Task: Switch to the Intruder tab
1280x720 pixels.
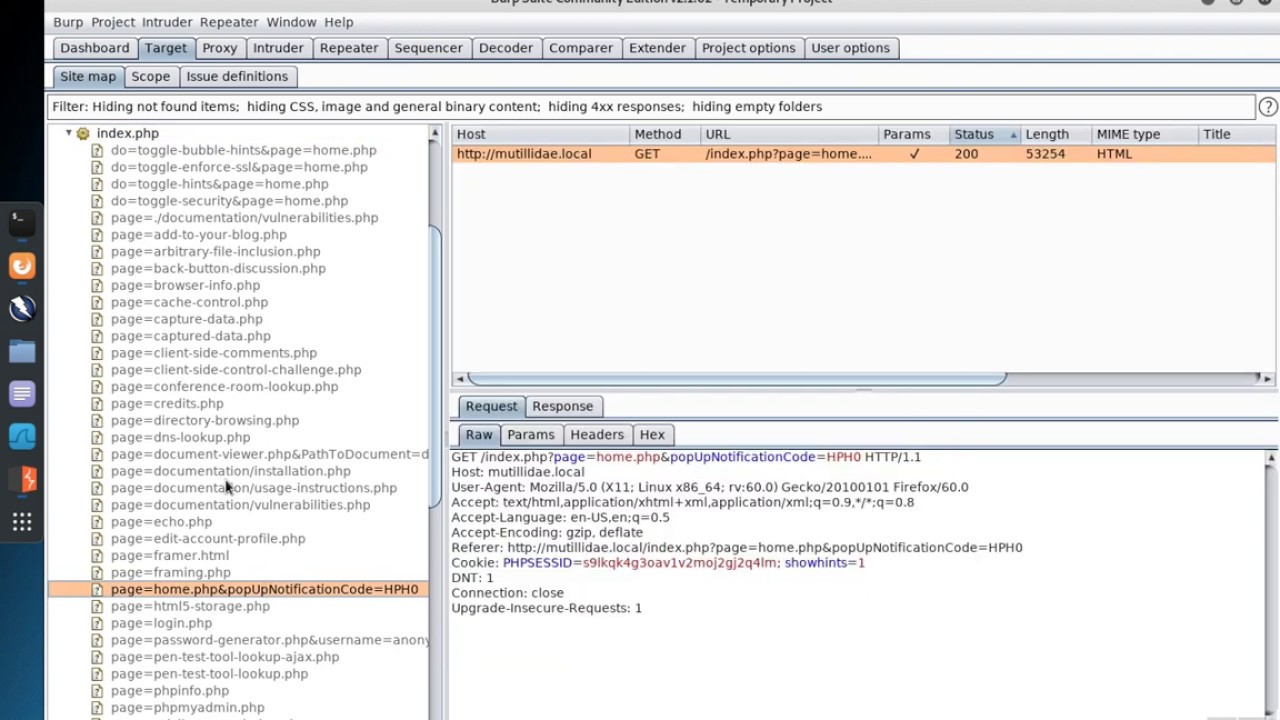Action: (278, 48)
